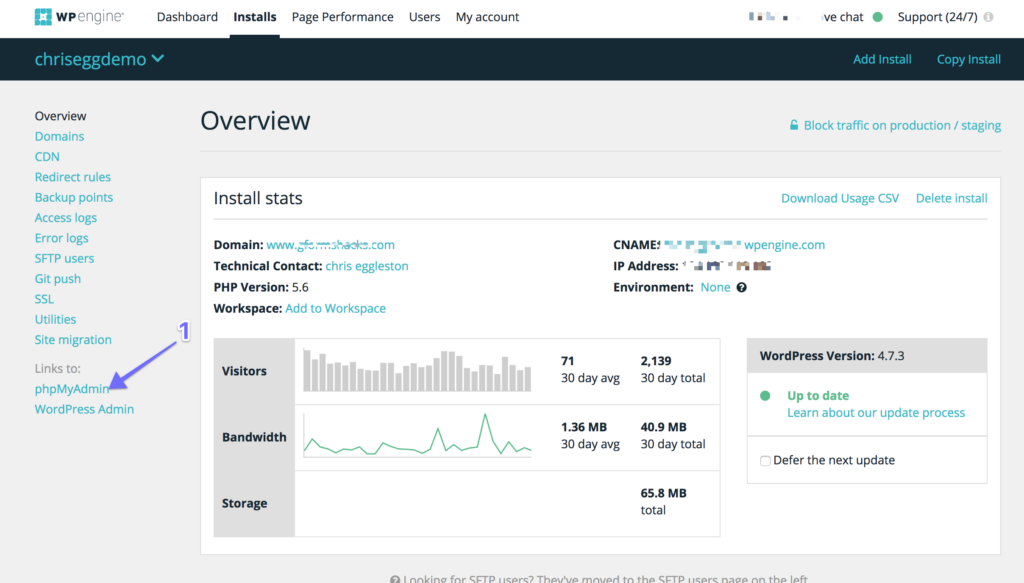Click the Install stats heading
The height and width of the screenshot is (583, 1024).
point(258,198)
